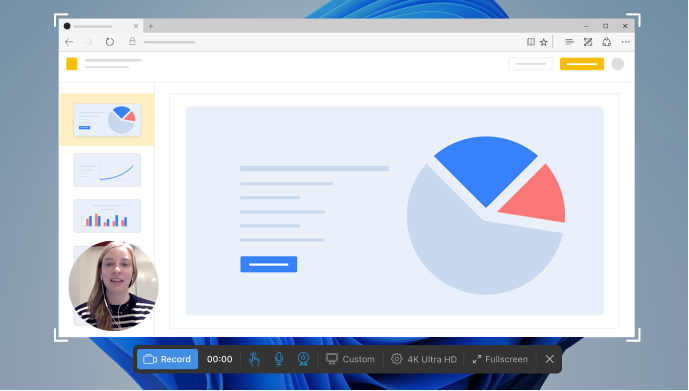
Task: Open the reading view book icon
Action: click(x=531, y=42)
